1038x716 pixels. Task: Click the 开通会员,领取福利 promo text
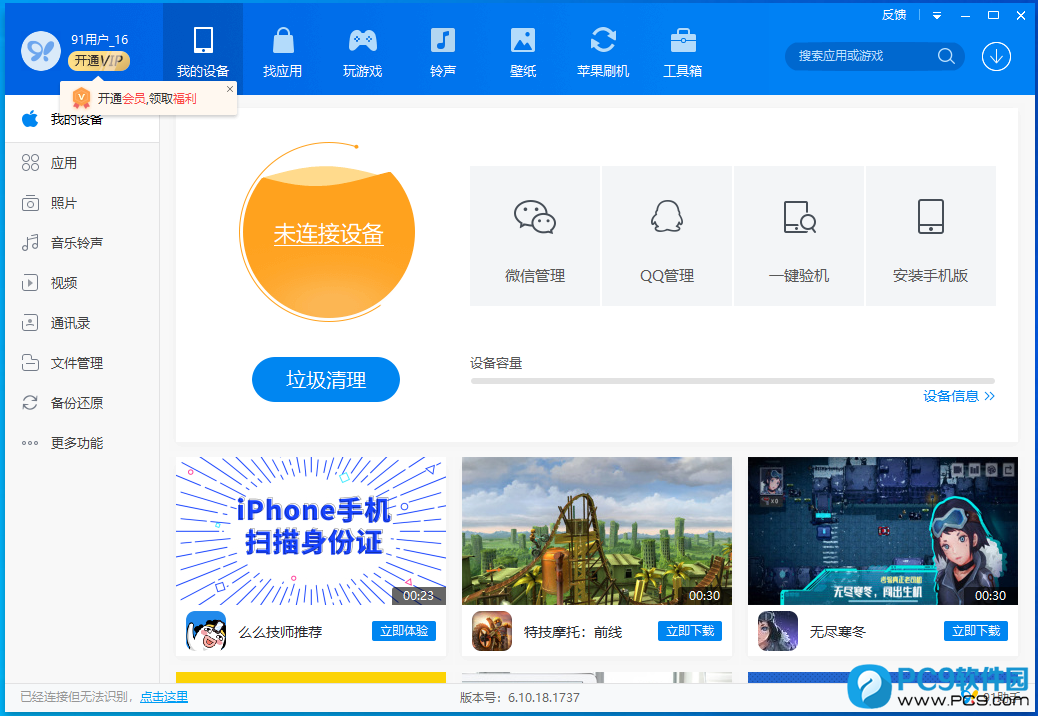[x=147, y=99]
